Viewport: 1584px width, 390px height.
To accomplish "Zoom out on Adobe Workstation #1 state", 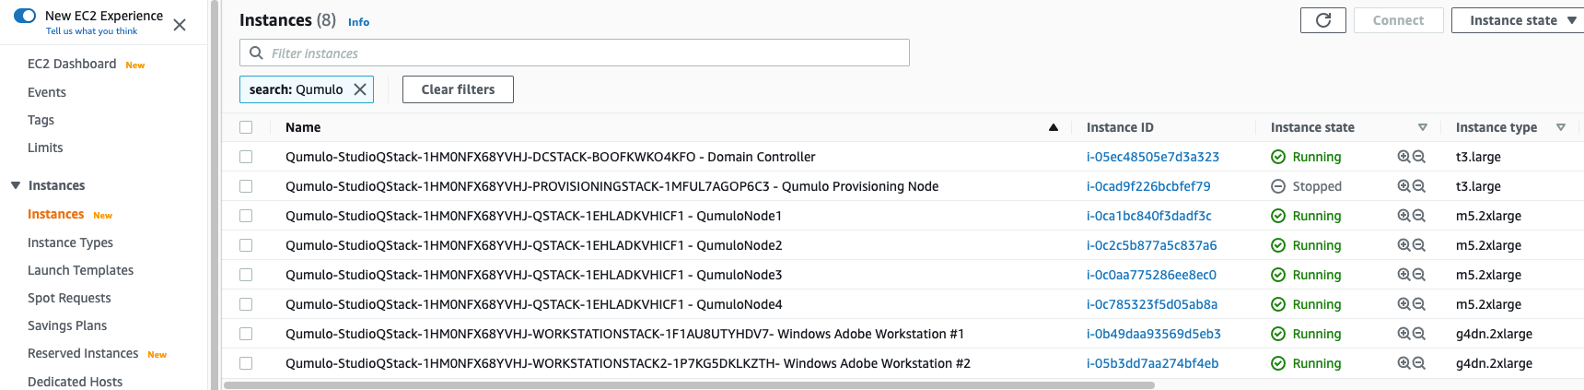I will (x=1419, y=334).
